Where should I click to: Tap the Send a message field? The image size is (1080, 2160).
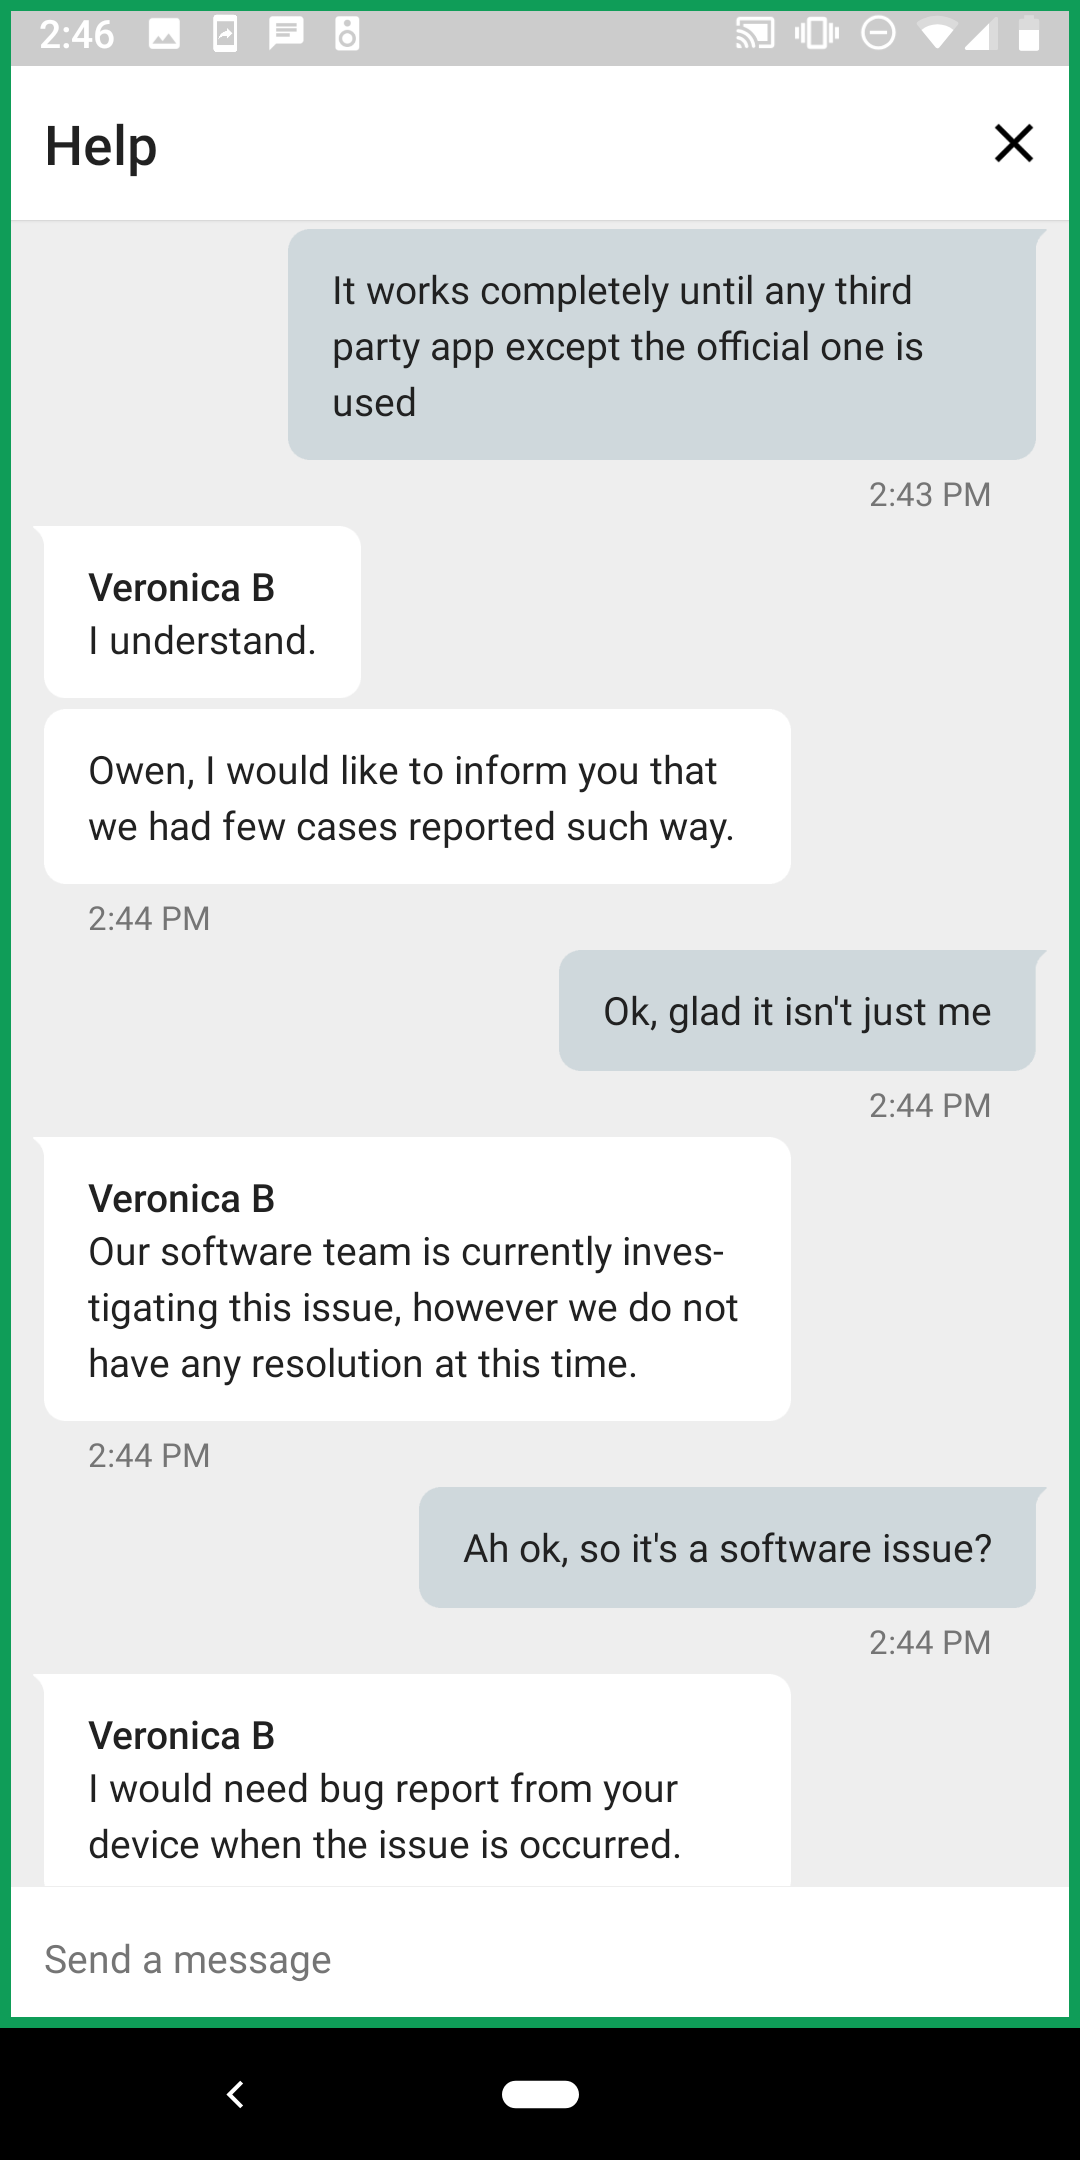pyautogui.click(x=540, y=1959)
